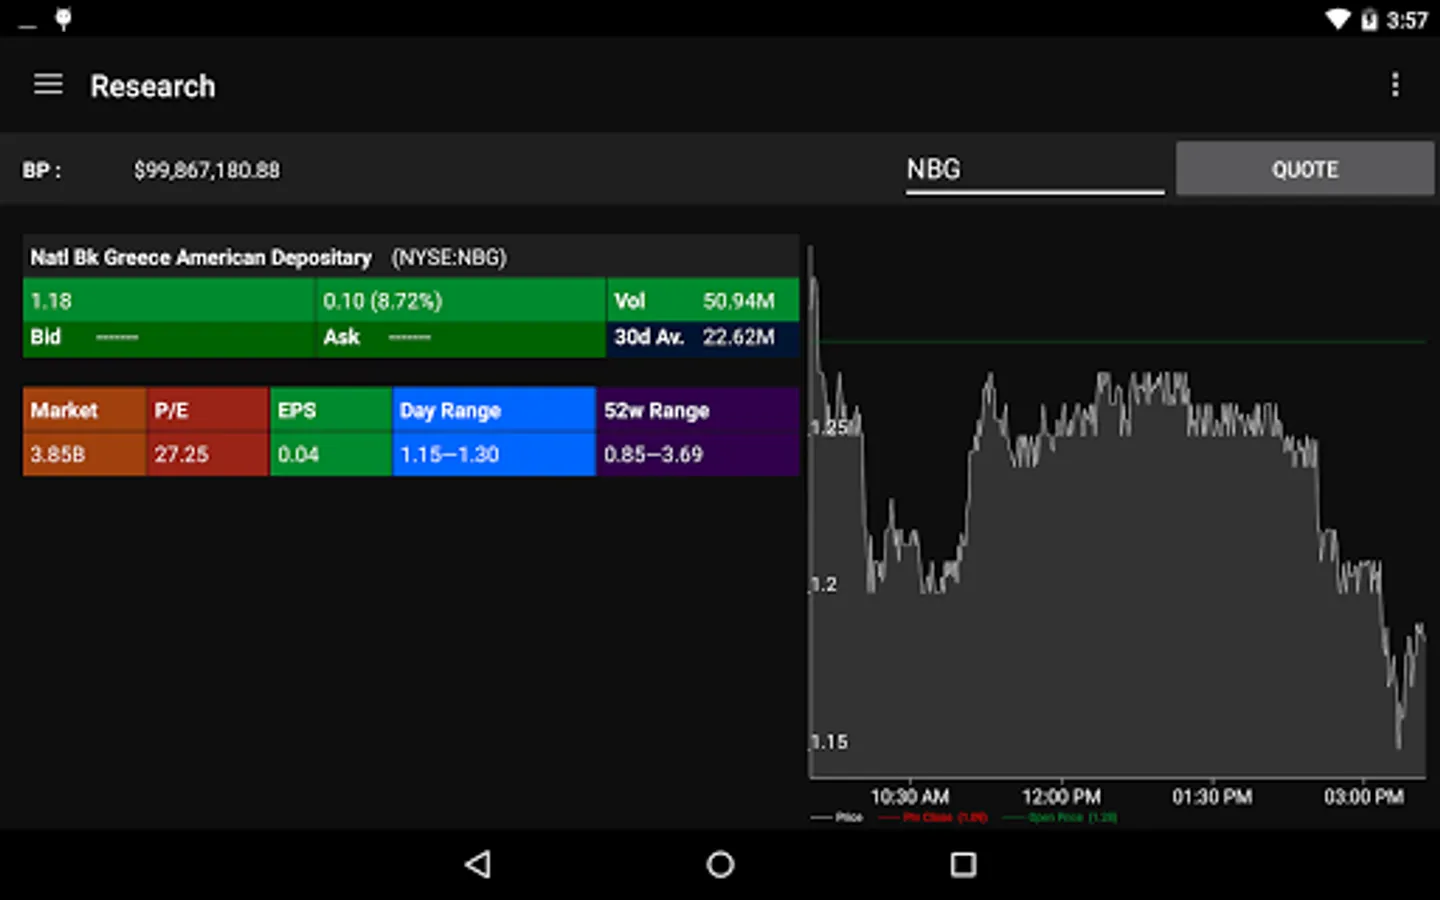Screen dimensions: 1440x900
Task: Tap the change value 0.10 (8.72%)
Action: point(382,301)
